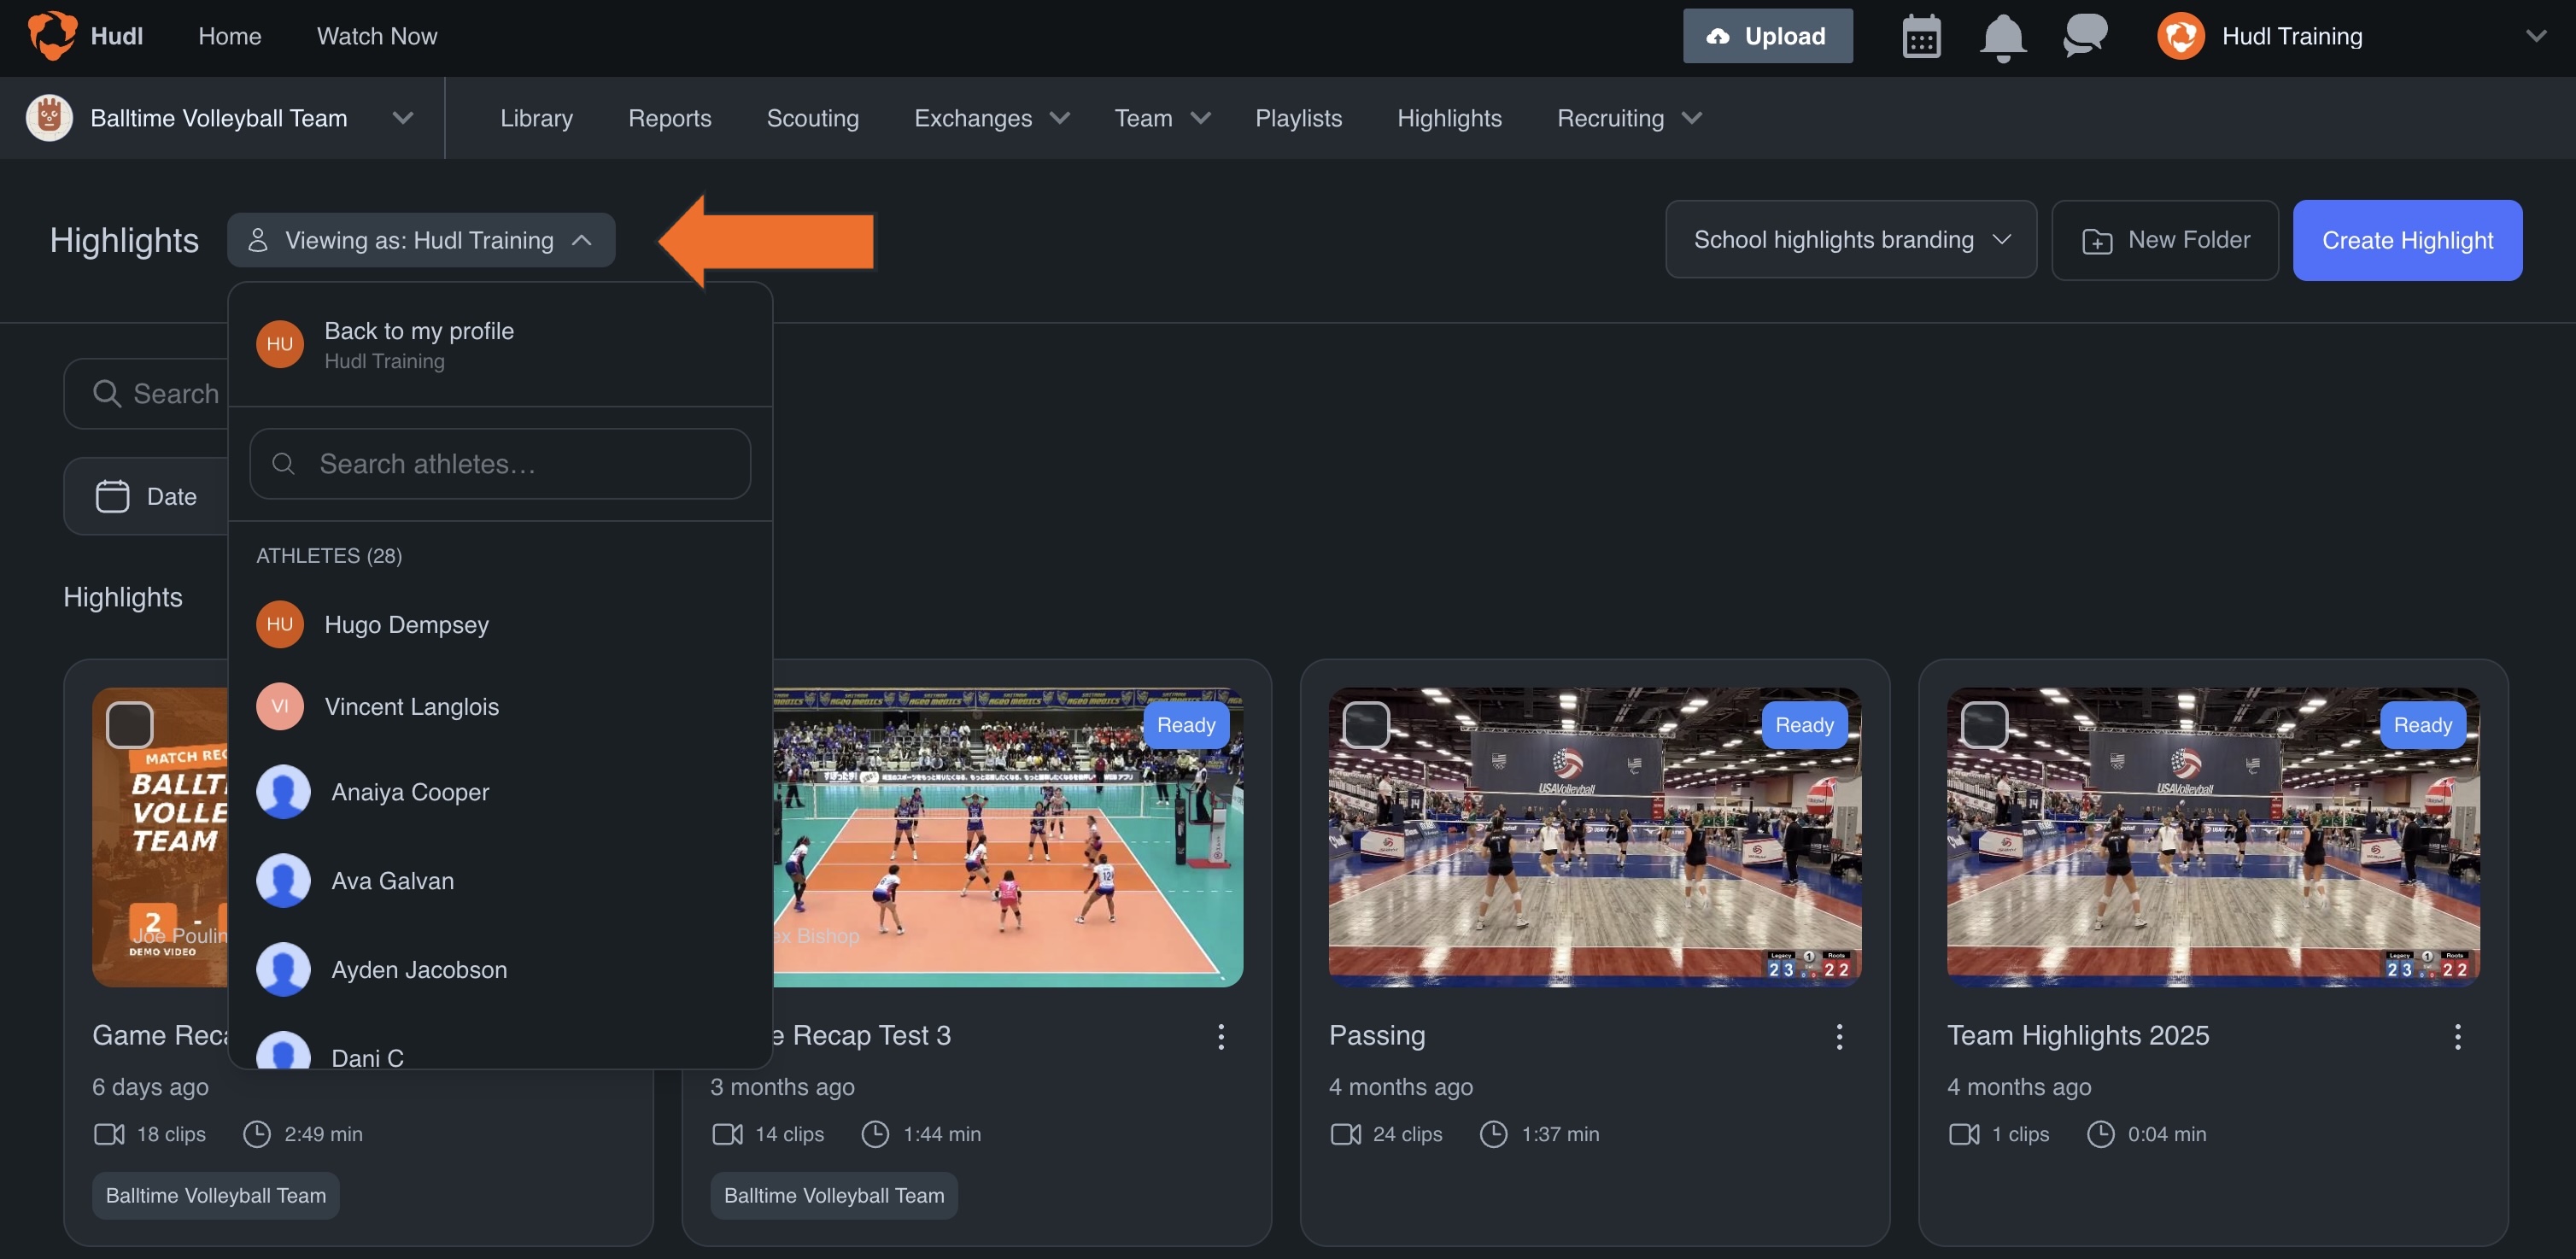Click the Hudl Training profile avatar
Image resolution: width=2576 pixels, height=1259 pixels.
click(2181, 36)
